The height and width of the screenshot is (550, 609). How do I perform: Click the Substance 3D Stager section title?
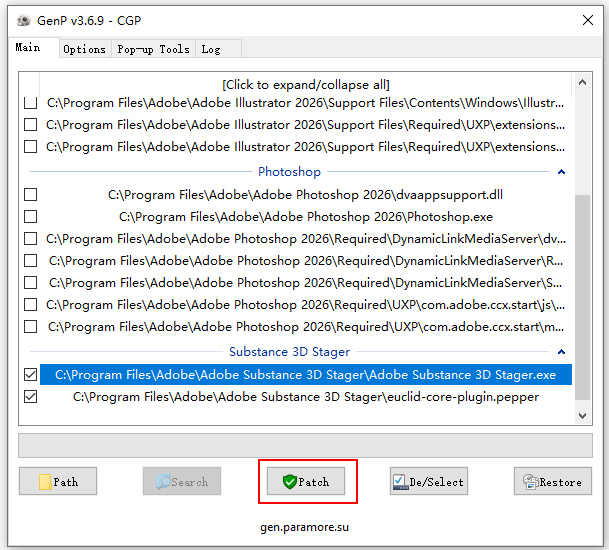(x=289, y=352)
